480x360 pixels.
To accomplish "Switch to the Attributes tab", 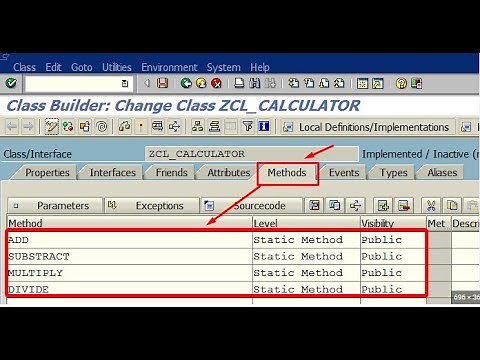I will pyautogui.click(x=229, y=173).
